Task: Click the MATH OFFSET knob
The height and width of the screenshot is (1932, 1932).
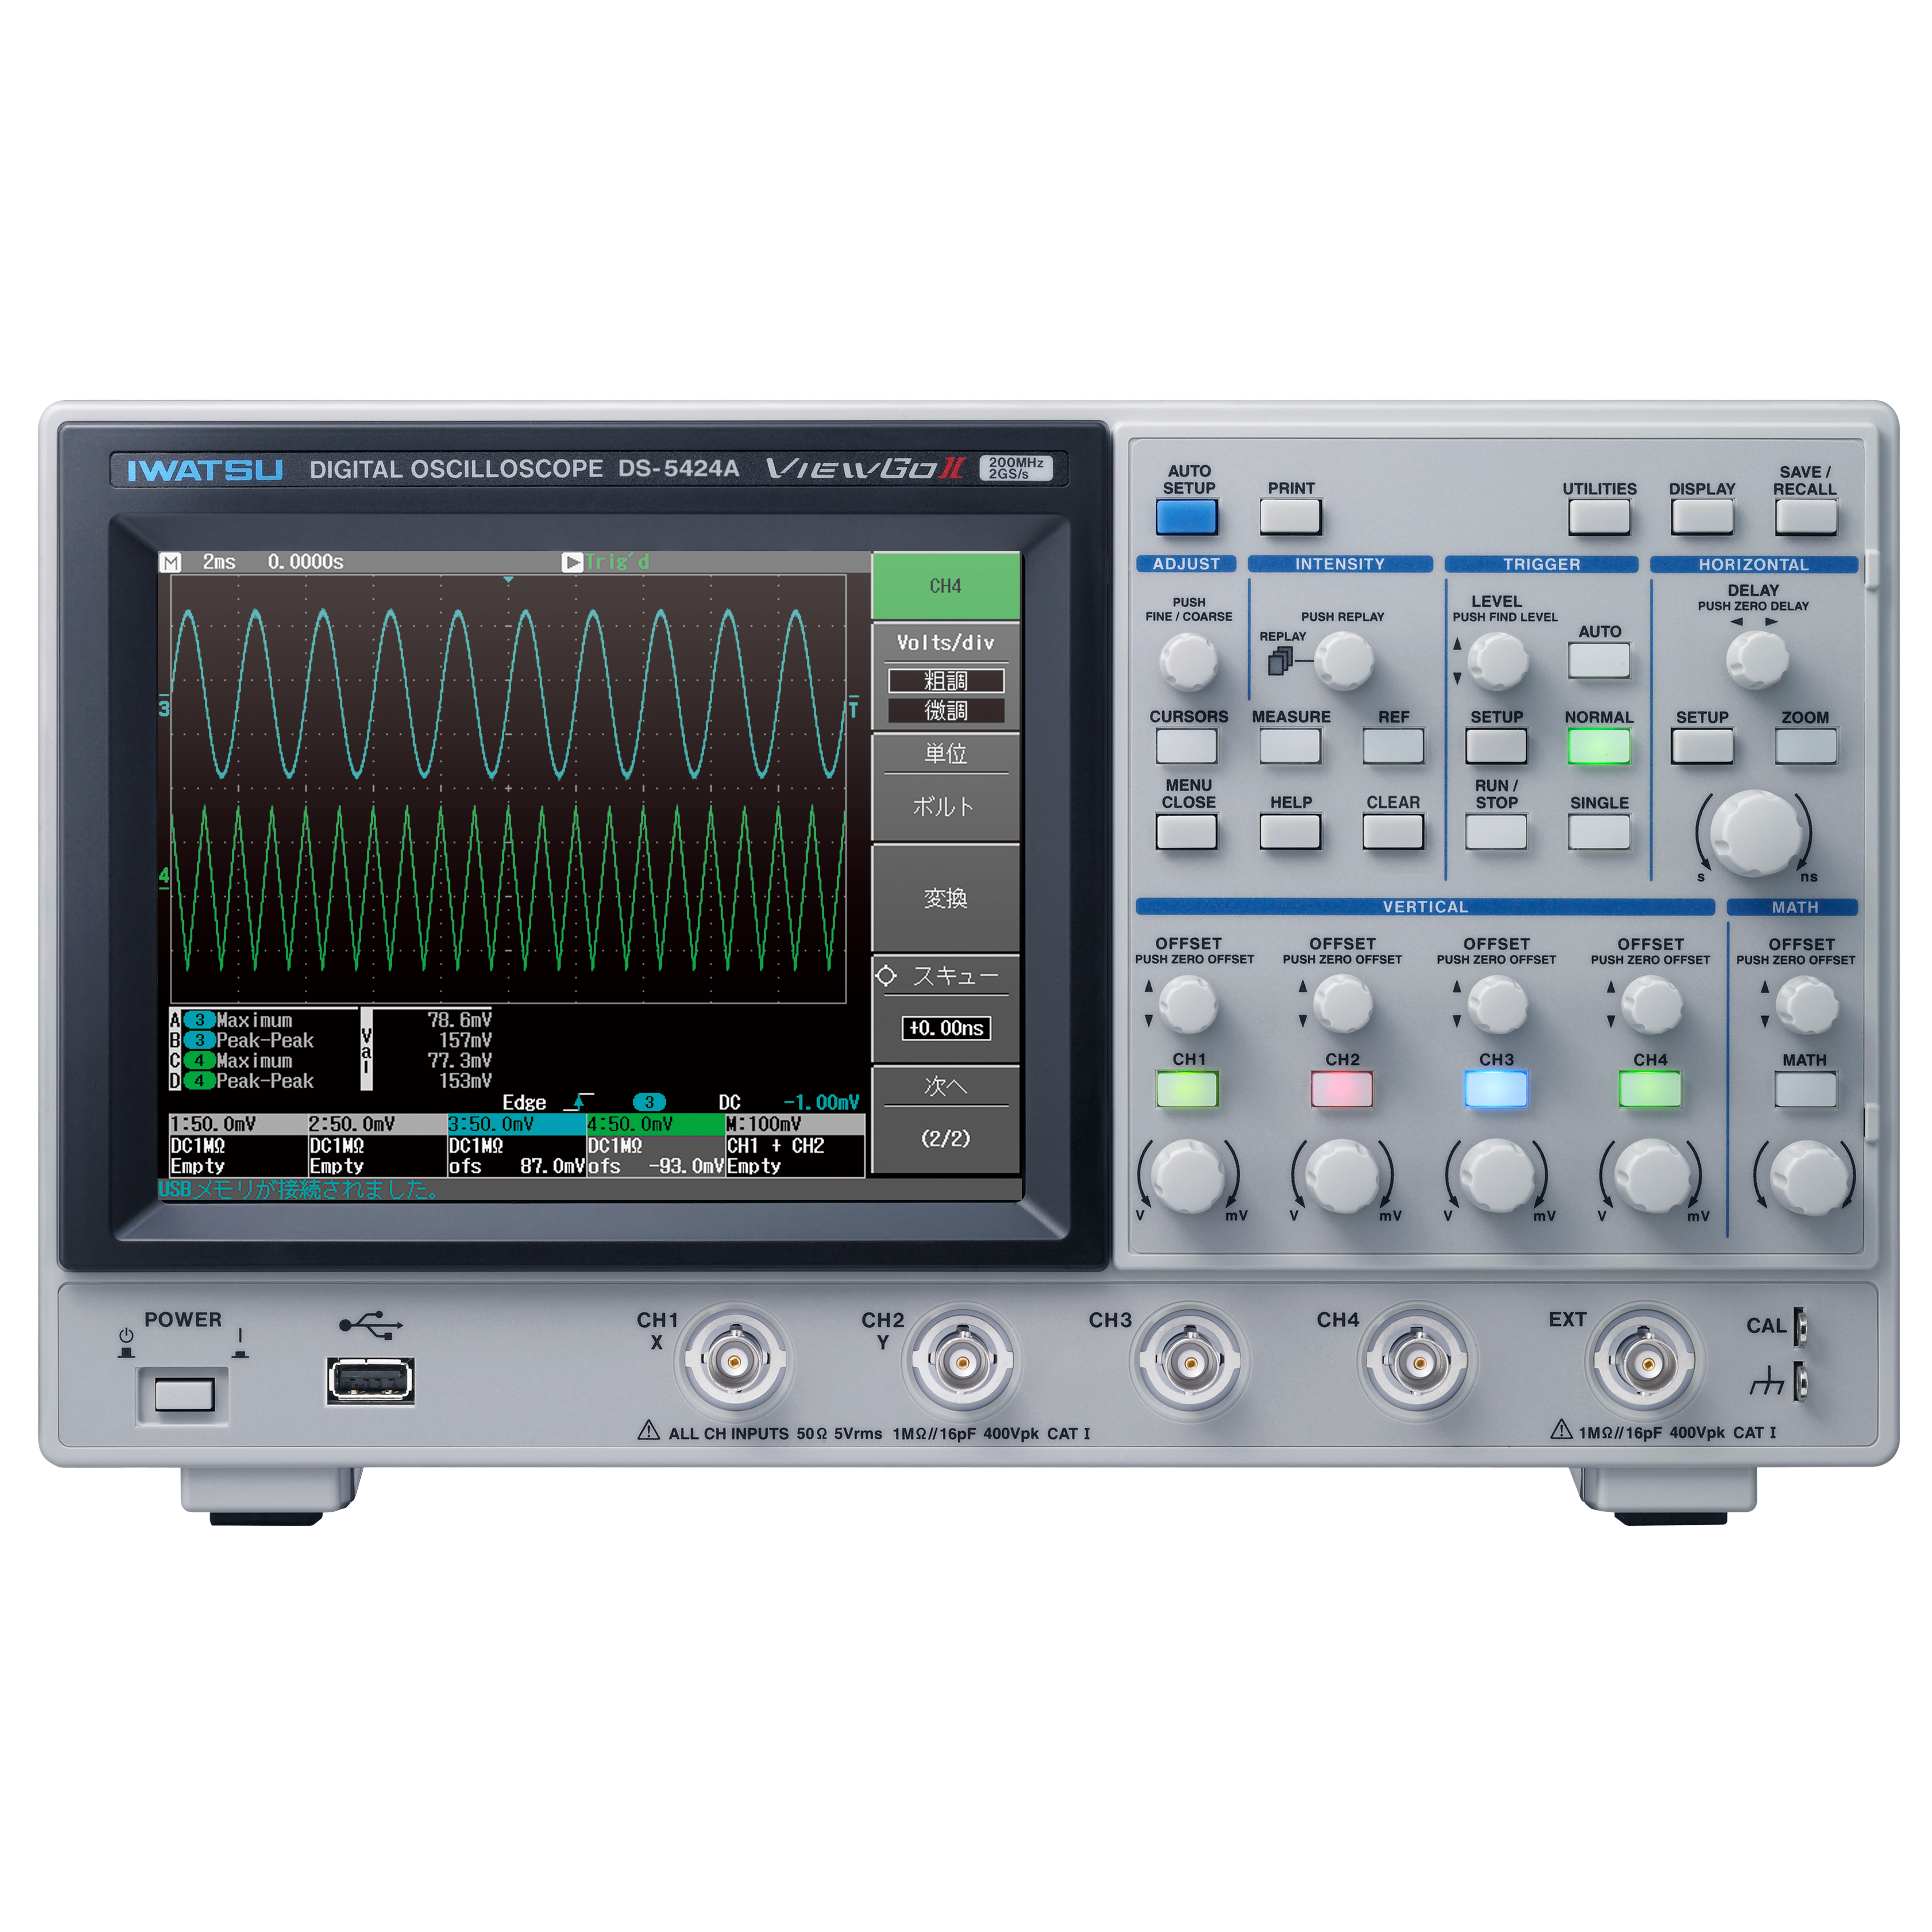Action: (1806, 1005)
